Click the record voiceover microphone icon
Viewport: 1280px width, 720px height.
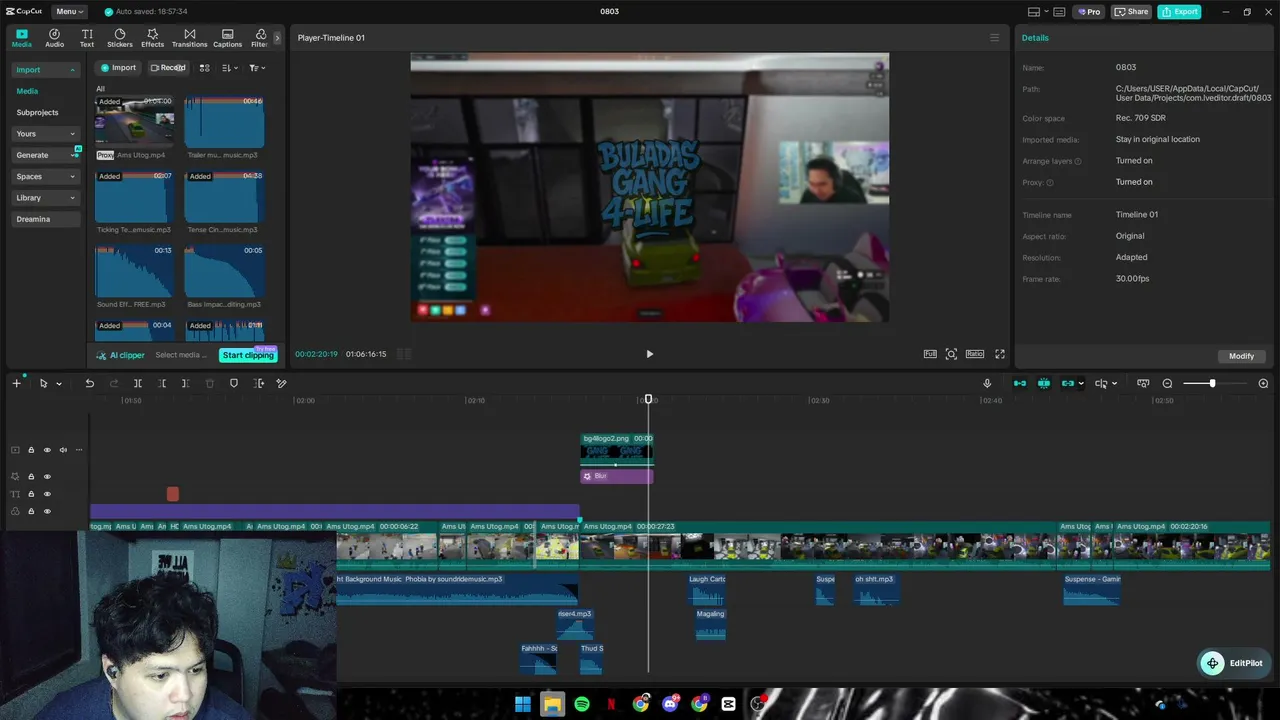987,383
